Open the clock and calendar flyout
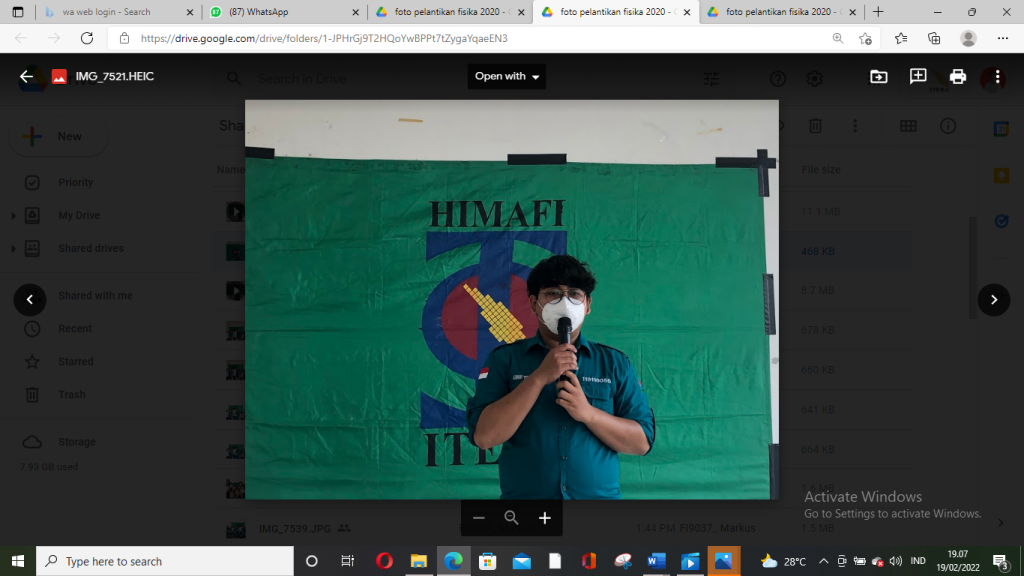This screenshot has height=576, width=1024. pos(958,561)
